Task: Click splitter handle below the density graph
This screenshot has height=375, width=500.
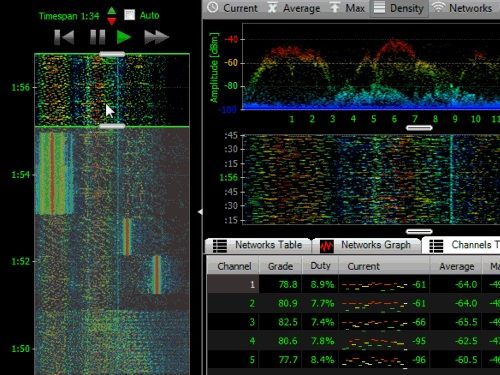Action: pos(419,128)
